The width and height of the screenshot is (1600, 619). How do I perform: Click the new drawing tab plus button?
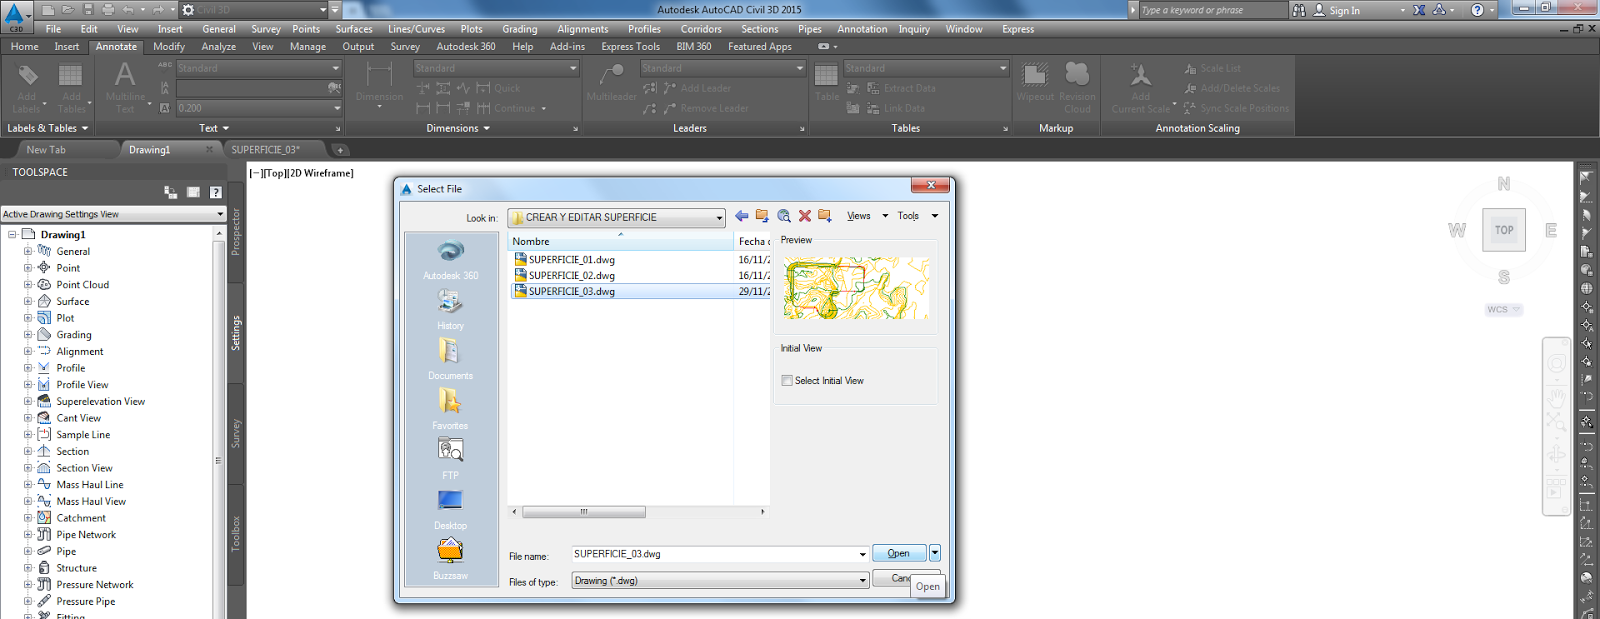coord(340,150)
